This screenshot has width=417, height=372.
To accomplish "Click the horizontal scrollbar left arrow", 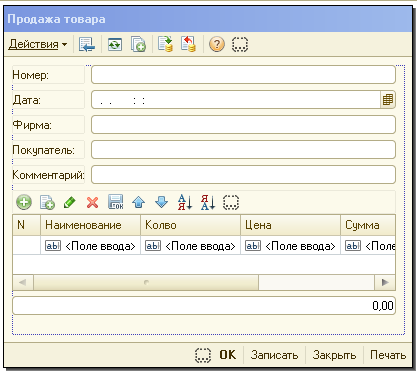I will tap(23, 282).
